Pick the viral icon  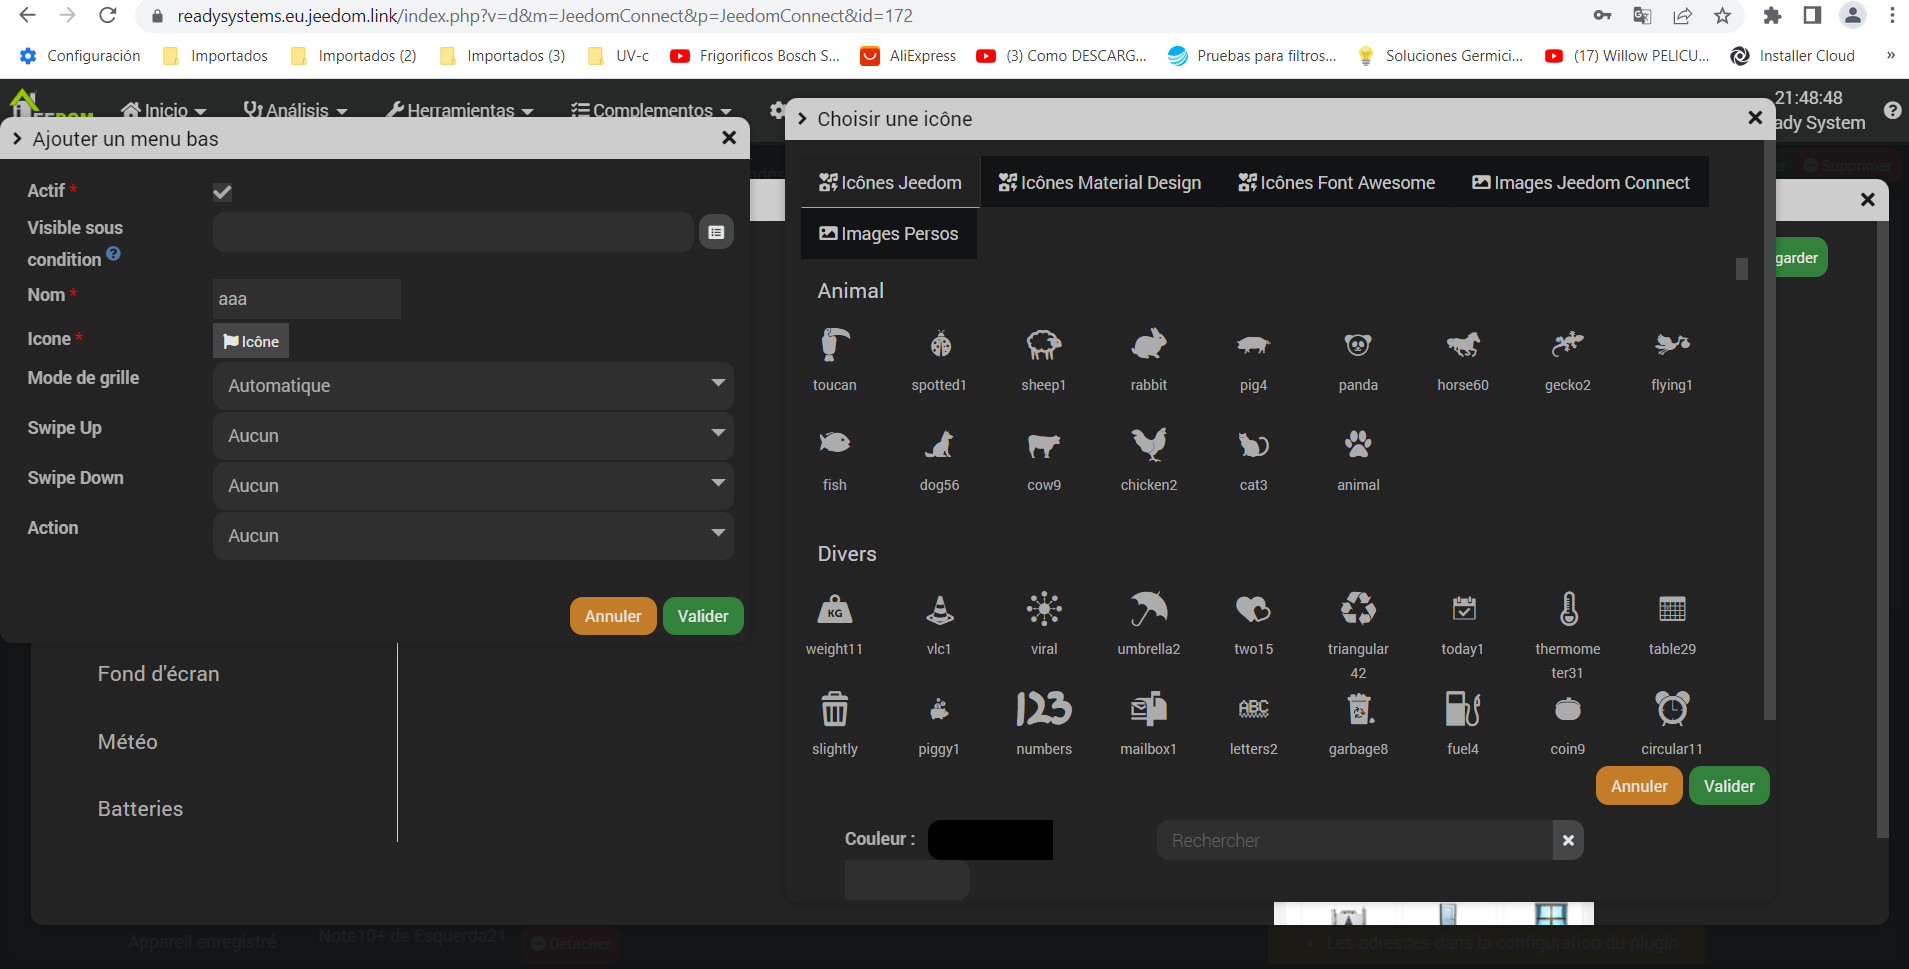(x=1044, y=609)
